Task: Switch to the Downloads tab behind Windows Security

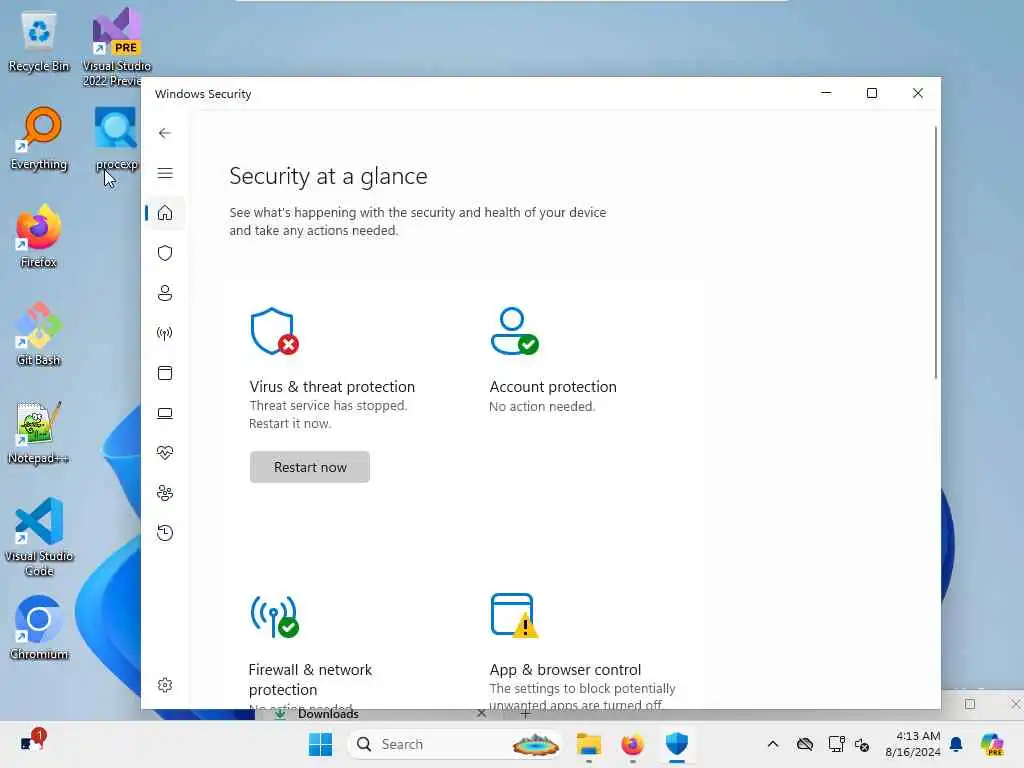Action: [x=328, y=714]
